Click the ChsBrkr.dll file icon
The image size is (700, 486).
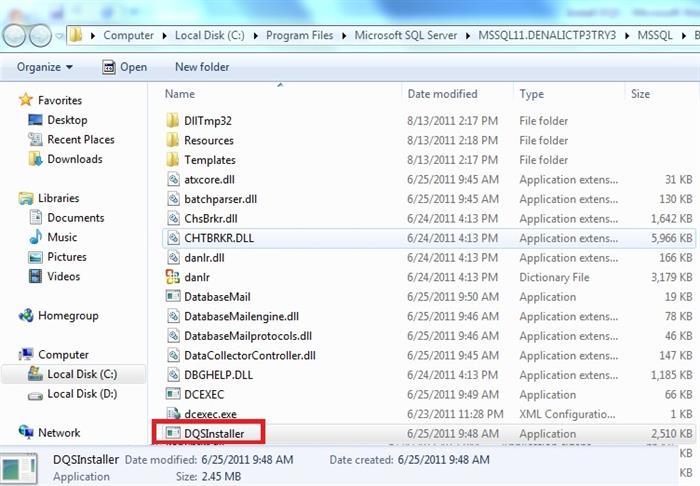(x=173, y=219)
